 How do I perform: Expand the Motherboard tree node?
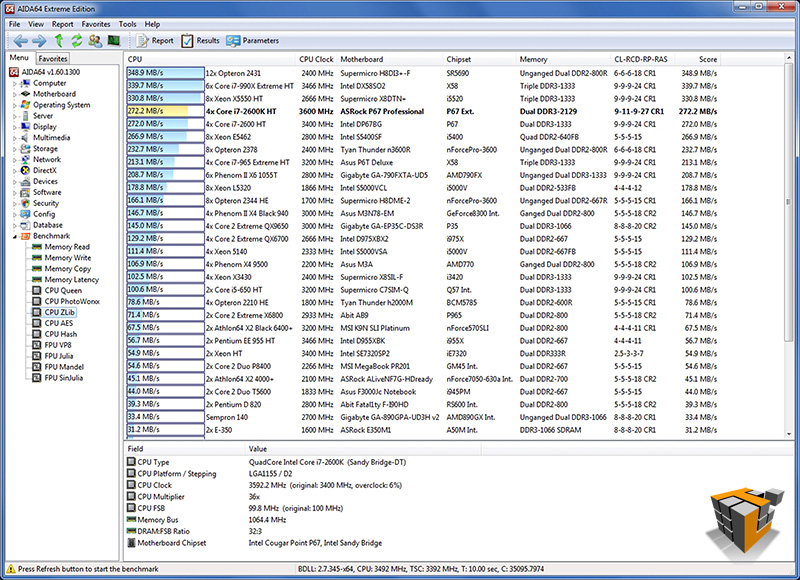point(15,94)
